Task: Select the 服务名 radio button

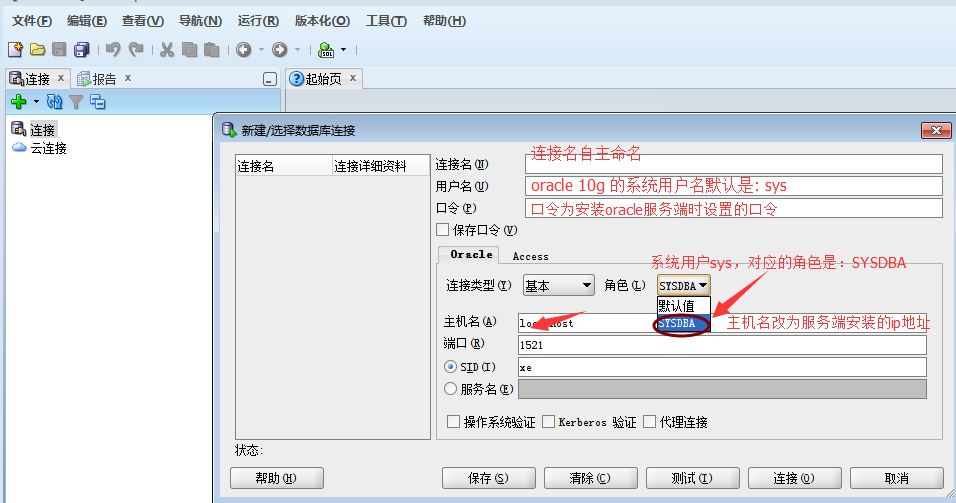Action: (x=451, y=389)
